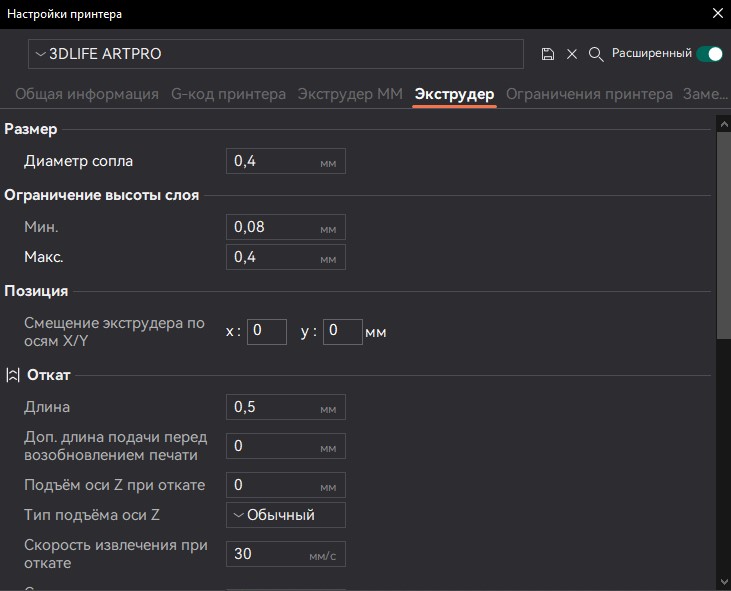Click the extruder X offset field
The image size is (731, 591).
[x=267, y=331]
